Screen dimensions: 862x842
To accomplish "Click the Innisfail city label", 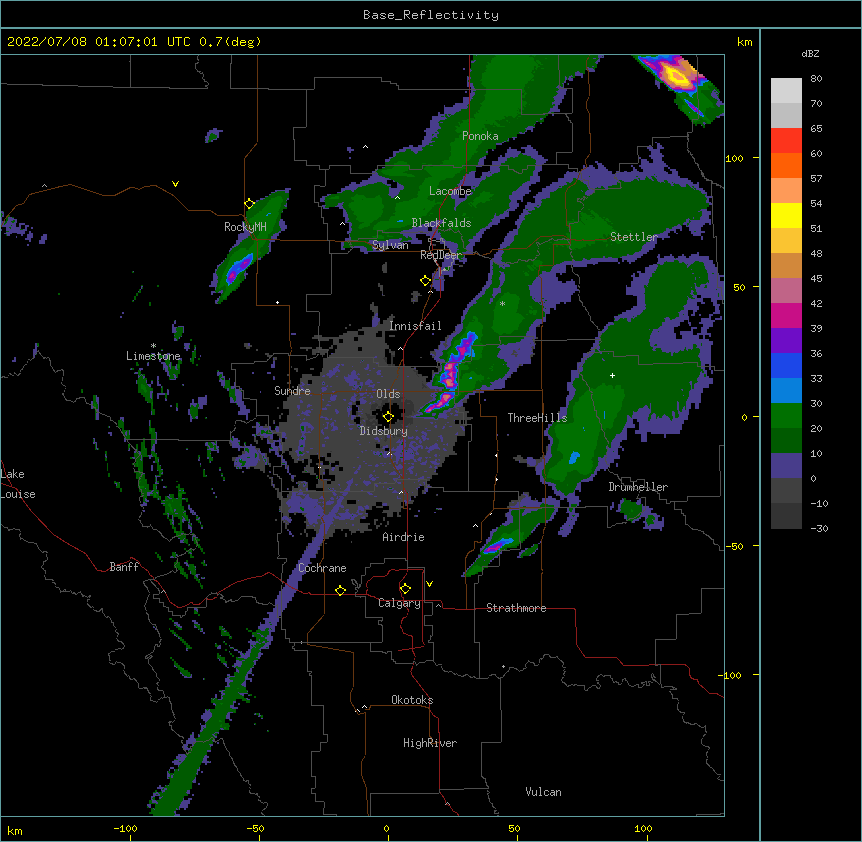I will (x=415, y=326).
